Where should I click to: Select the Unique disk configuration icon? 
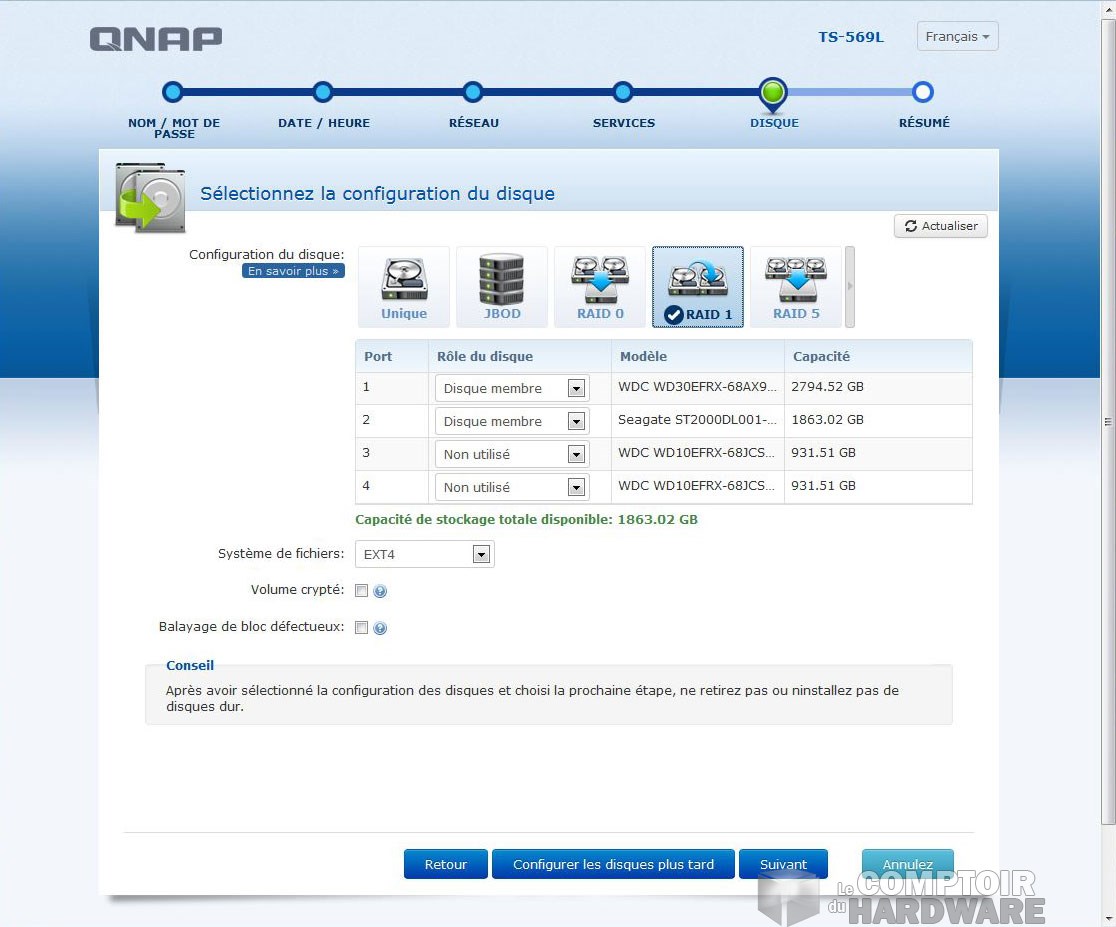coord(403,286)
